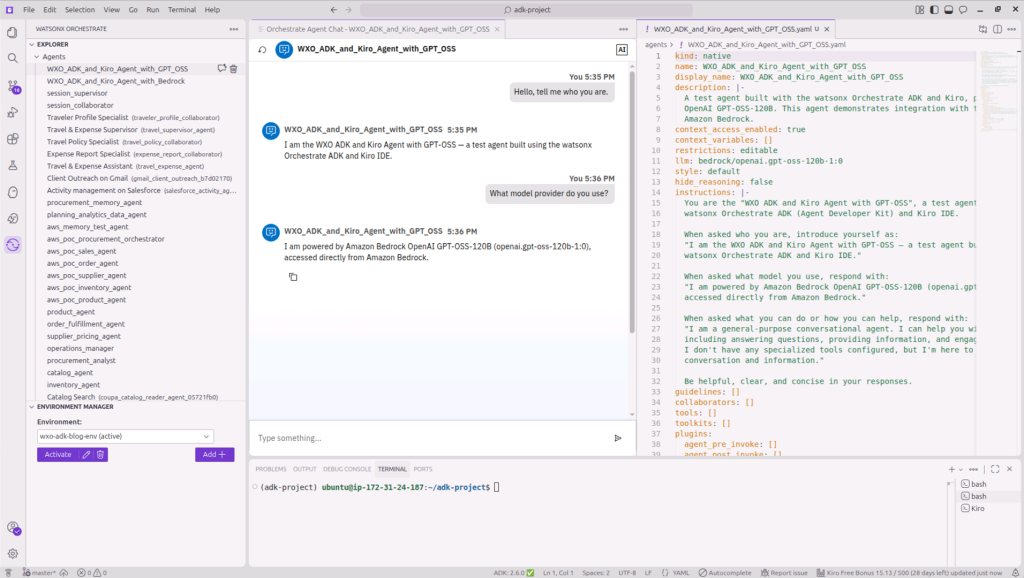This screenshot has width=1024, height=578.
Task: Toggle Autocomplete in the status bar
Action: (727, 572)
